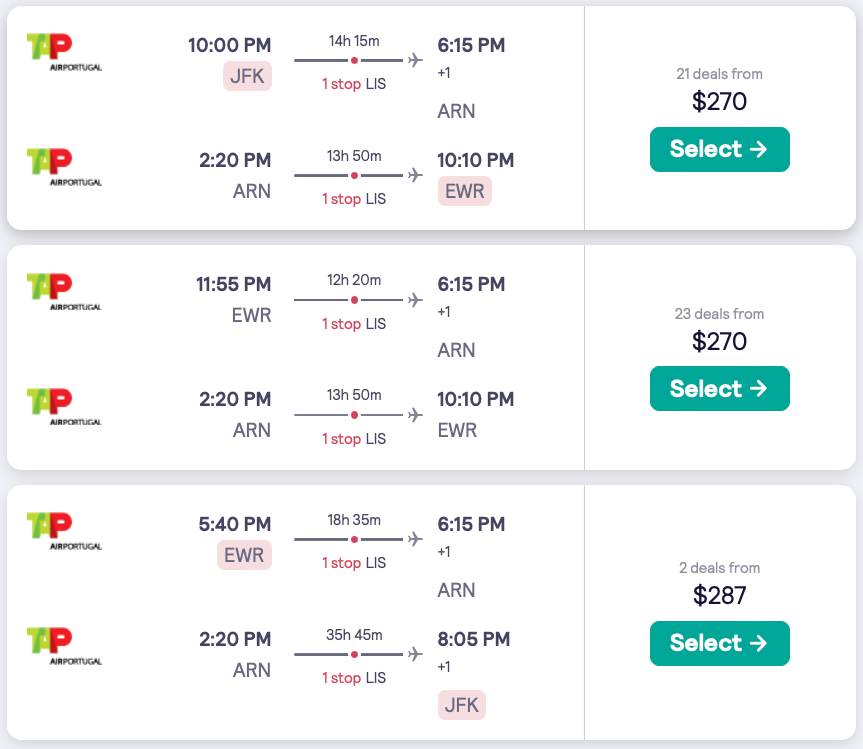Click airplane icon on 12h 20m flight
Viewport: 863px width, 749px height.
coord(416,300)
